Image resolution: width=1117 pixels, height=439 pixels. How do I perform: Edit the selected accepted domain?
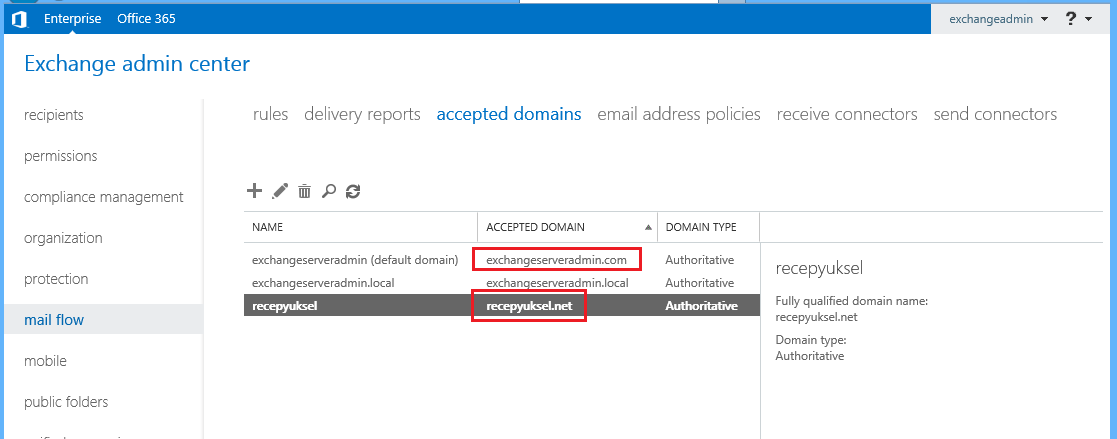tap(280, 190)
